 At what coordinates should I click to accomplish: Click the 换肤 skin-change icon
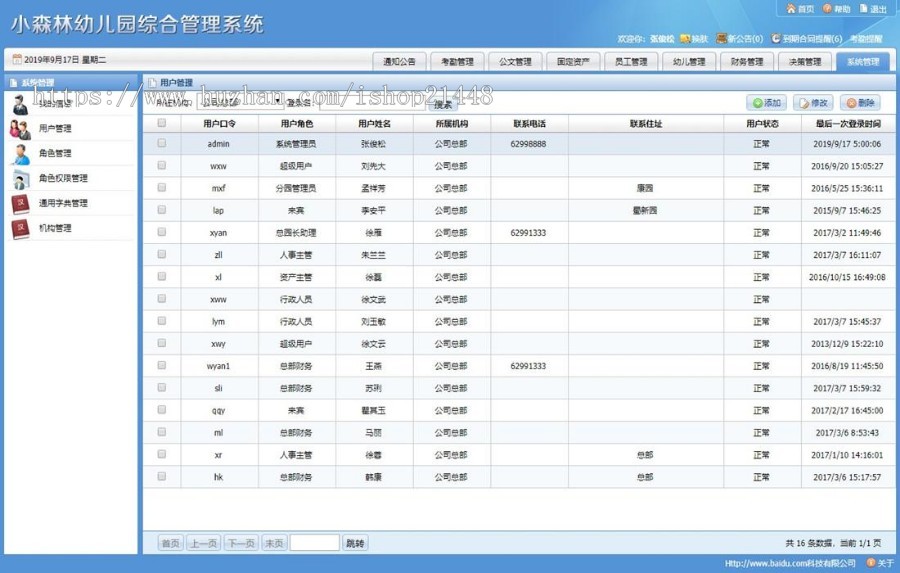(x=685, y=38)
